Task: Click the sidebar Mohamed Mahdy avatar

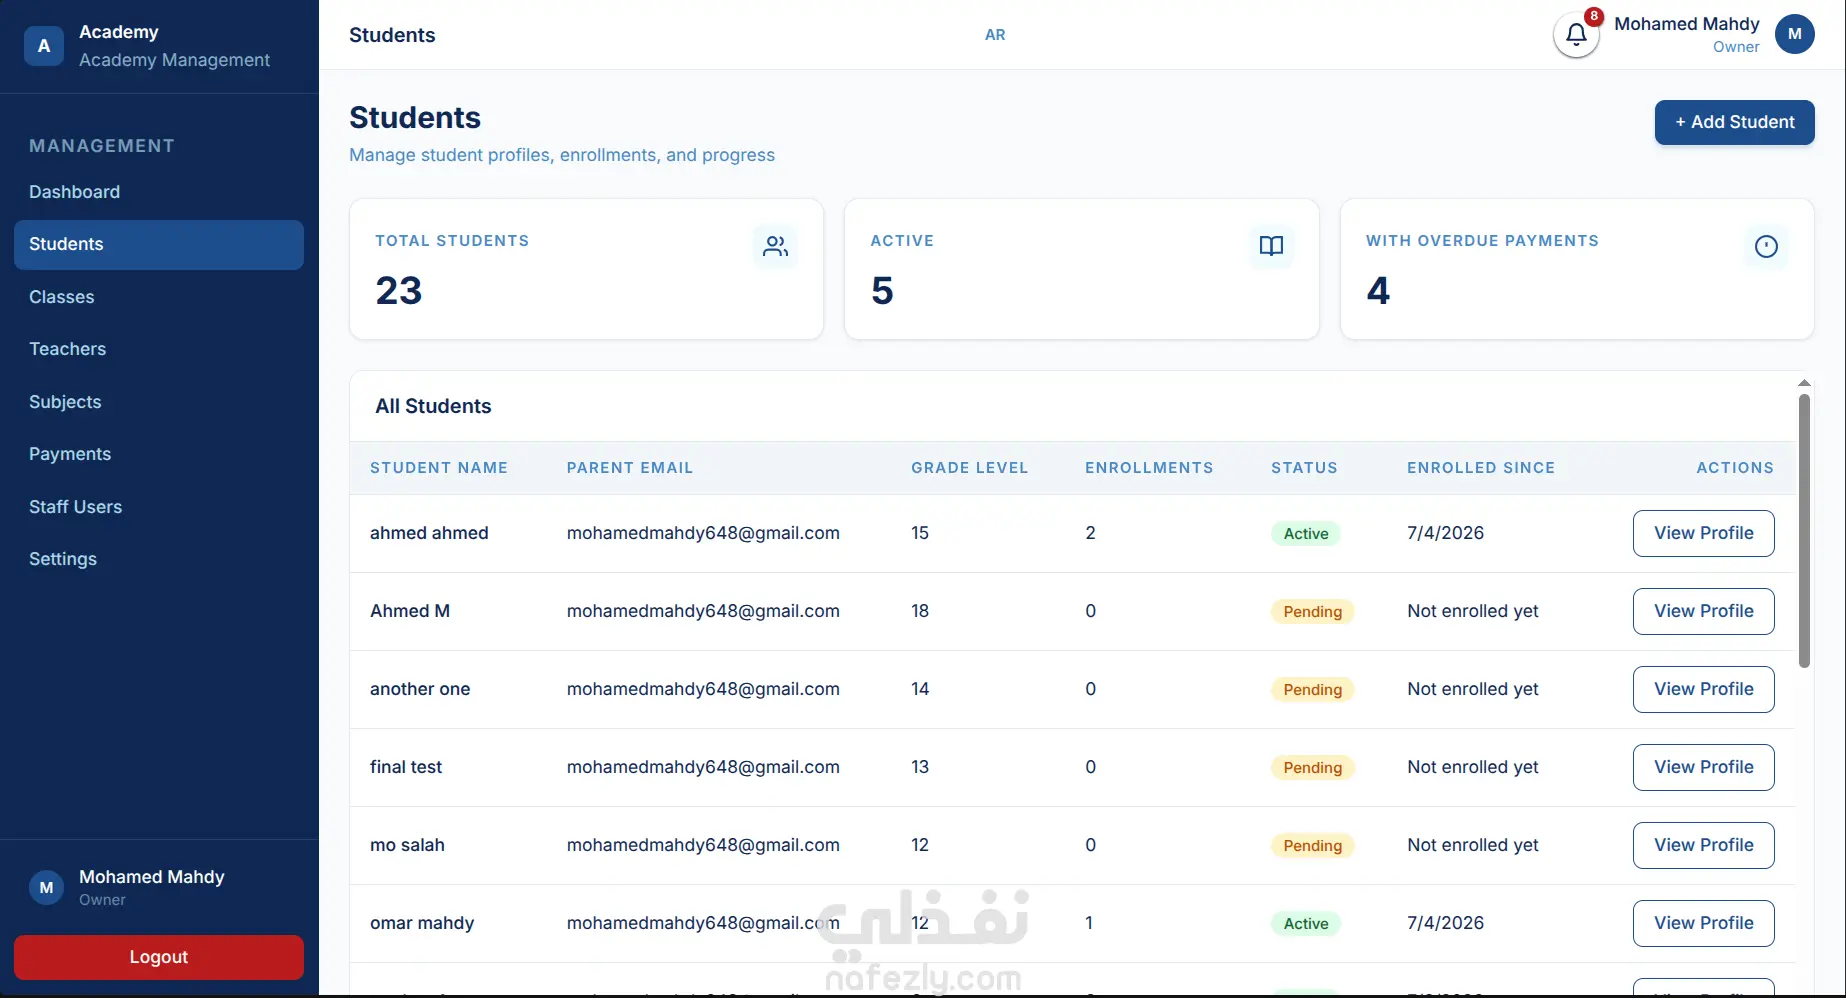Action: 46,887
